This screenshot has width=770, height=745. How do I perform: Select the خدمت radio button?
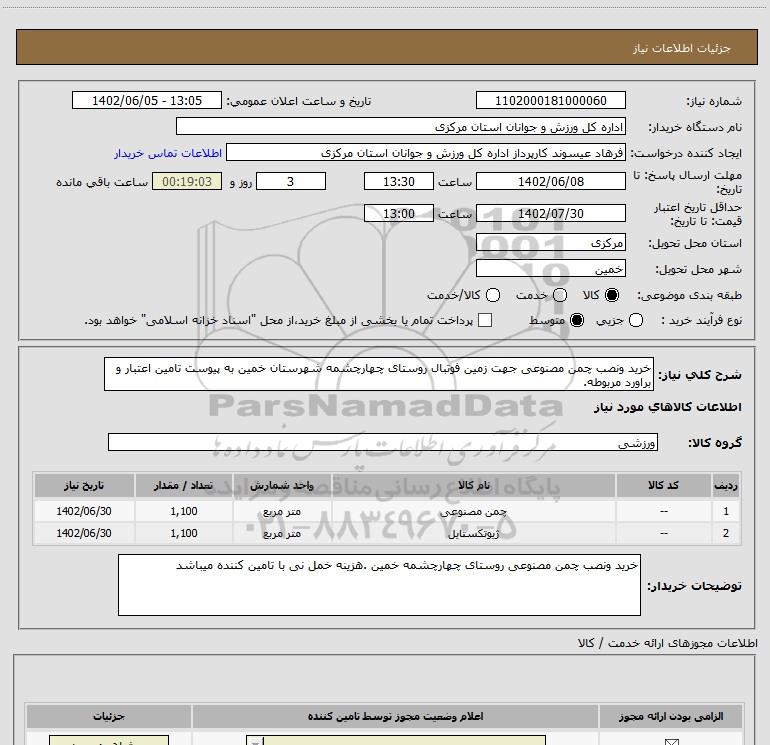560,295
